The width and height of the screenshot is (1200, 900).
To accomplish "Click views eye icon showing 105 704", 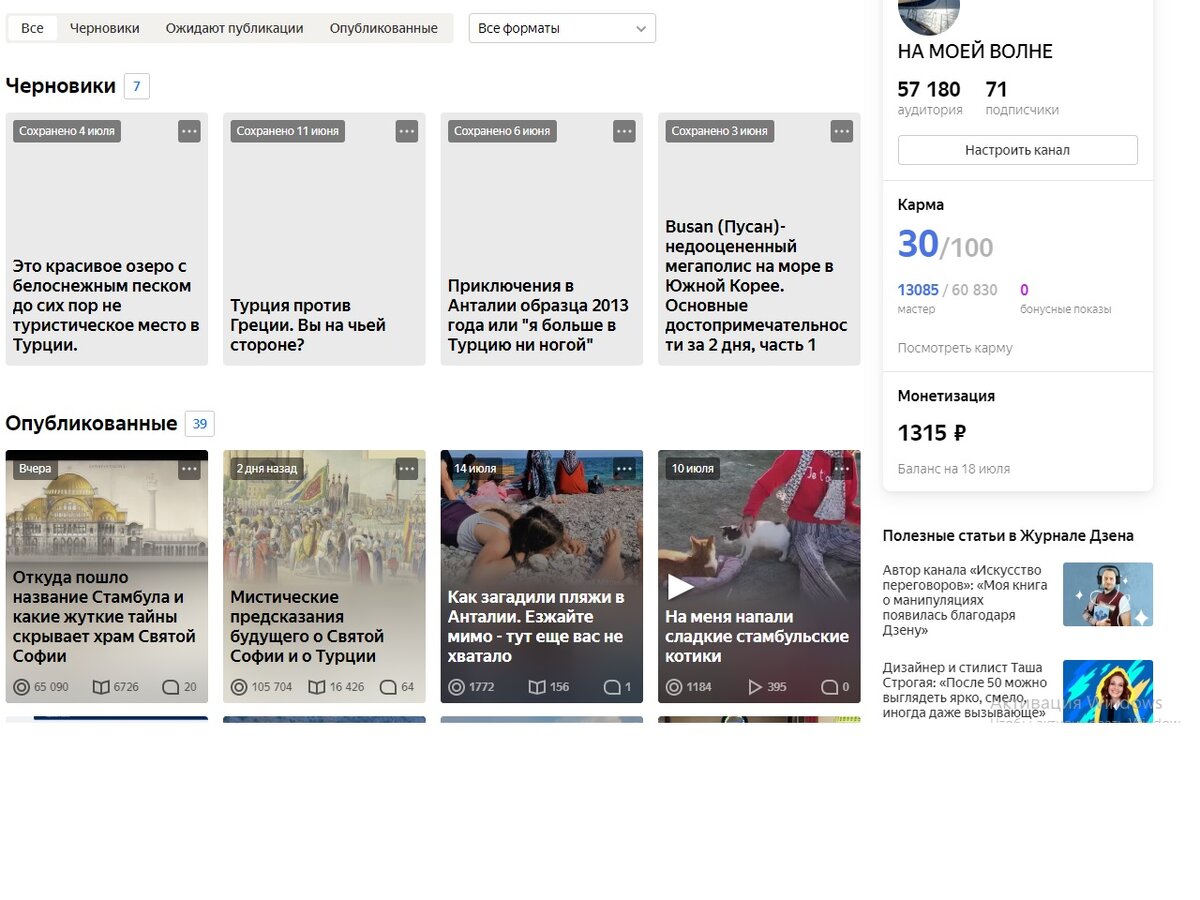I will click(239, 687).
